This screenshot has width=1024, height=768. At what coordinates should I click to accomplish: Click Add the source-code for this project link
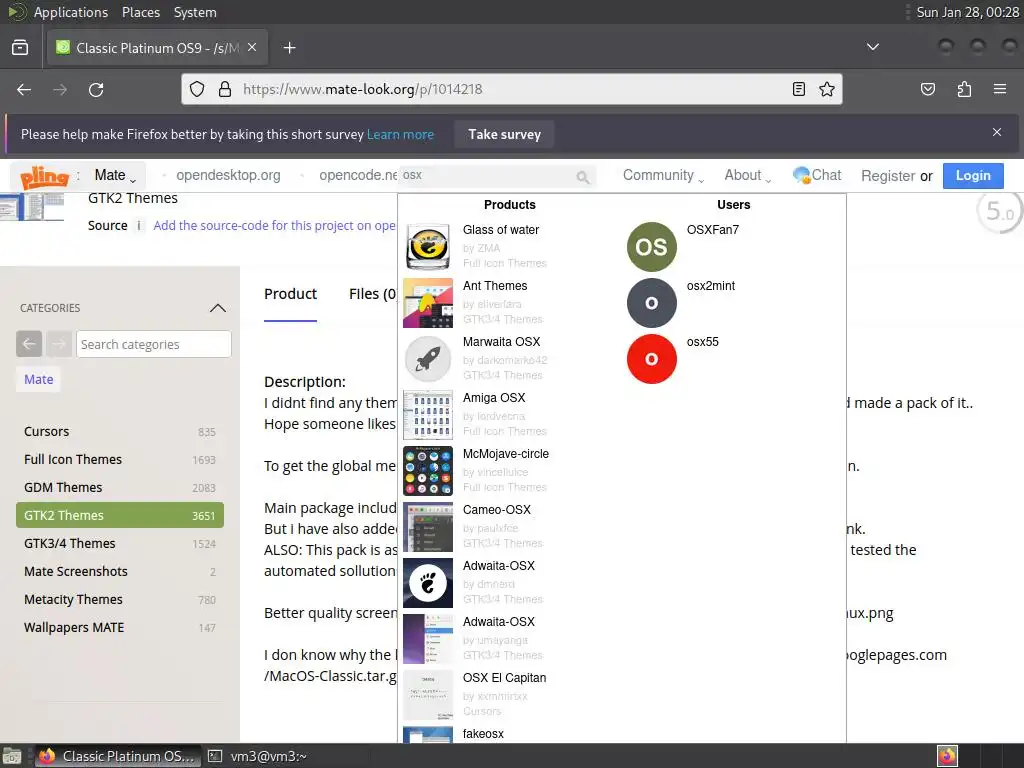[274, 225]
